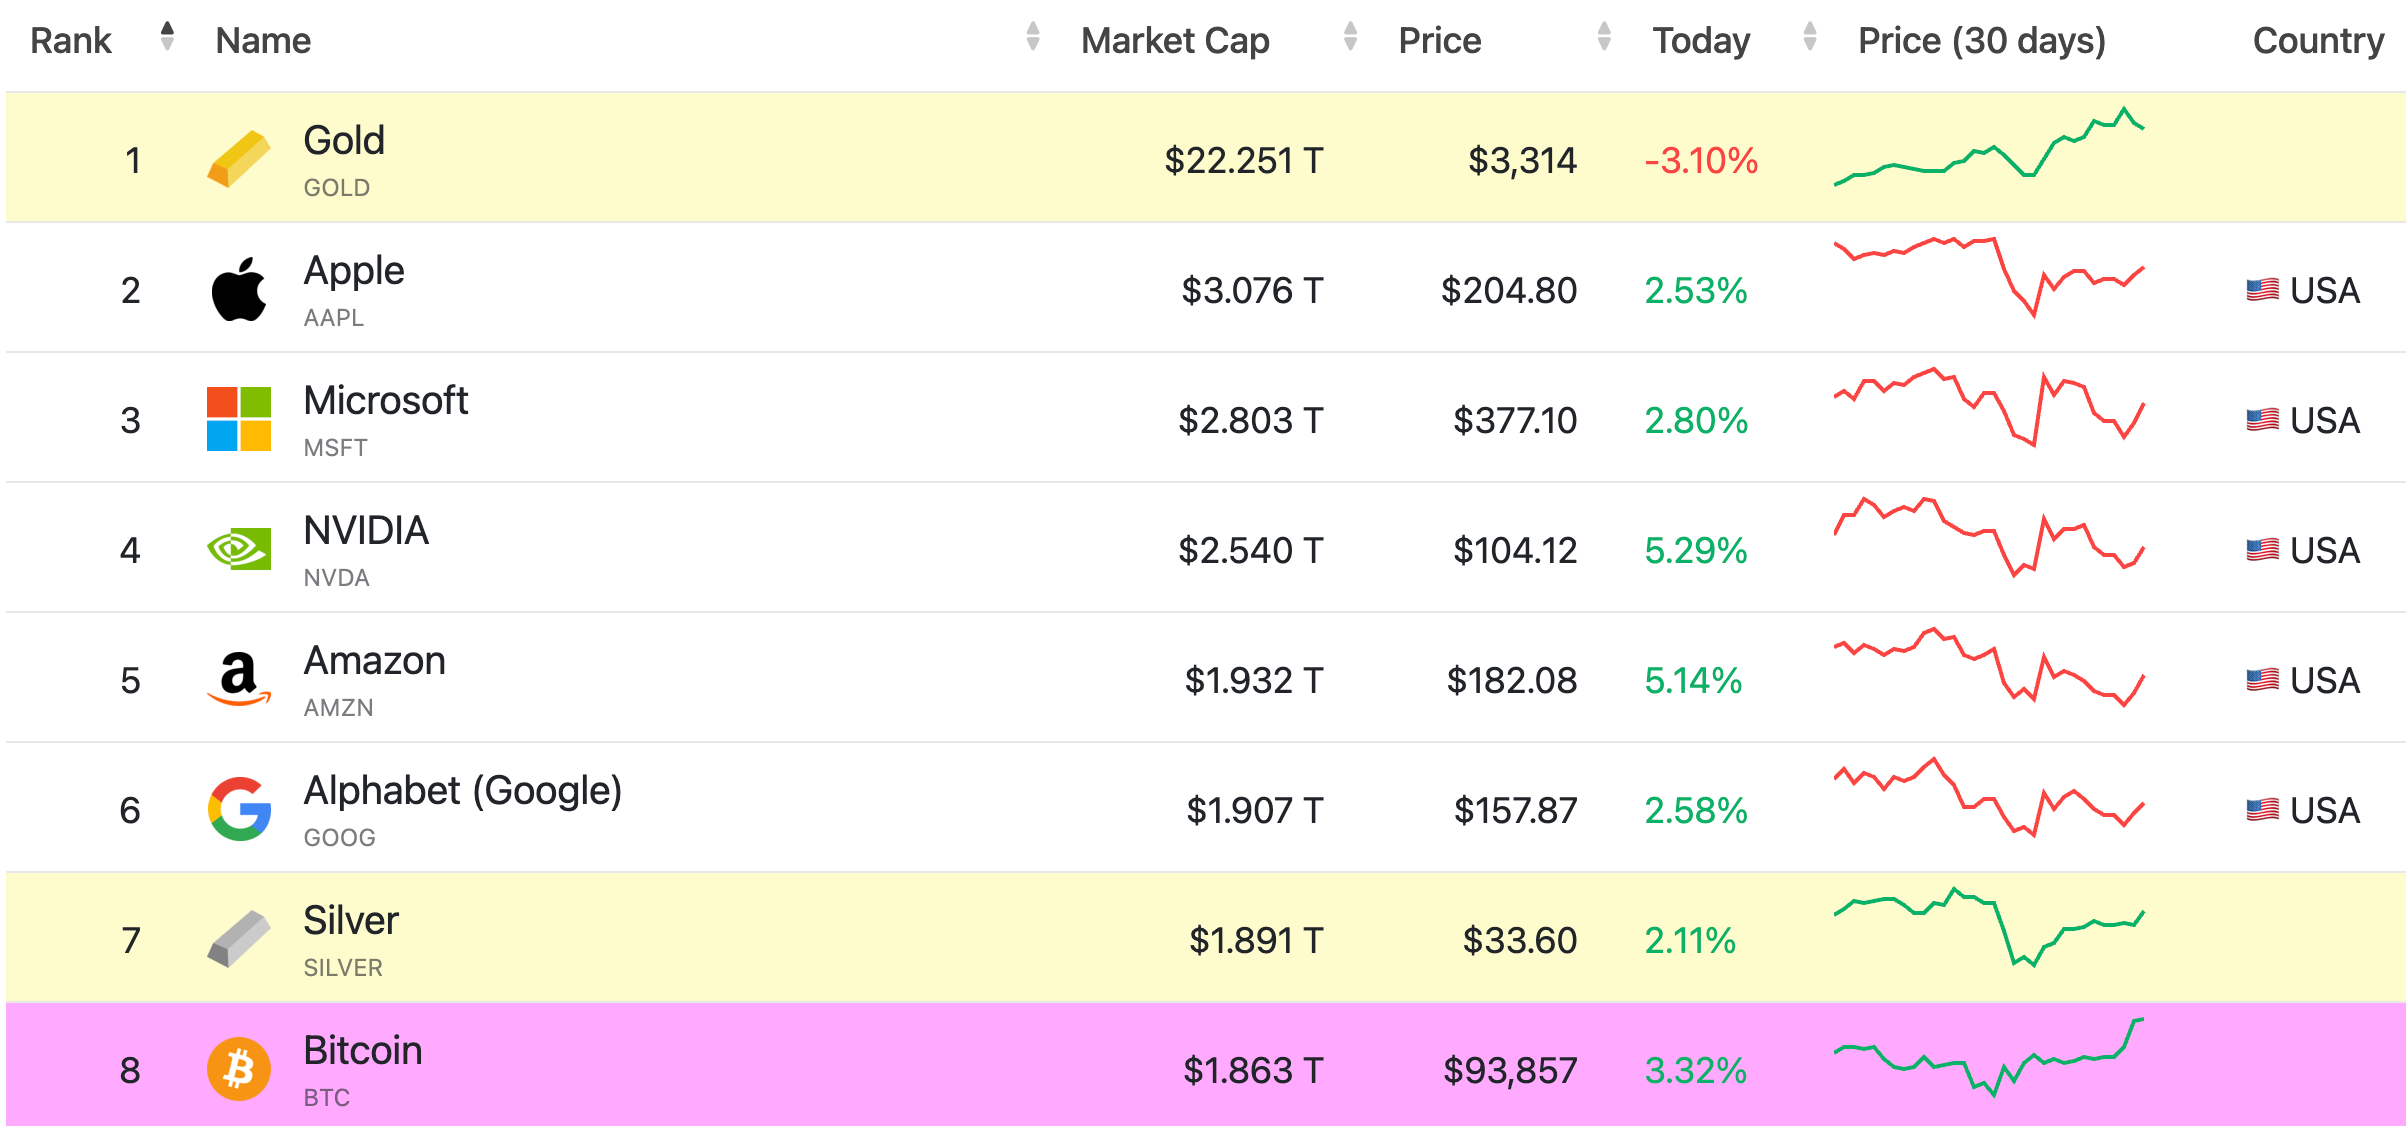Click the Bitcoin logo icon
The width and height of the screenshot is (2406, 1126).
(x=238, y=1069)
